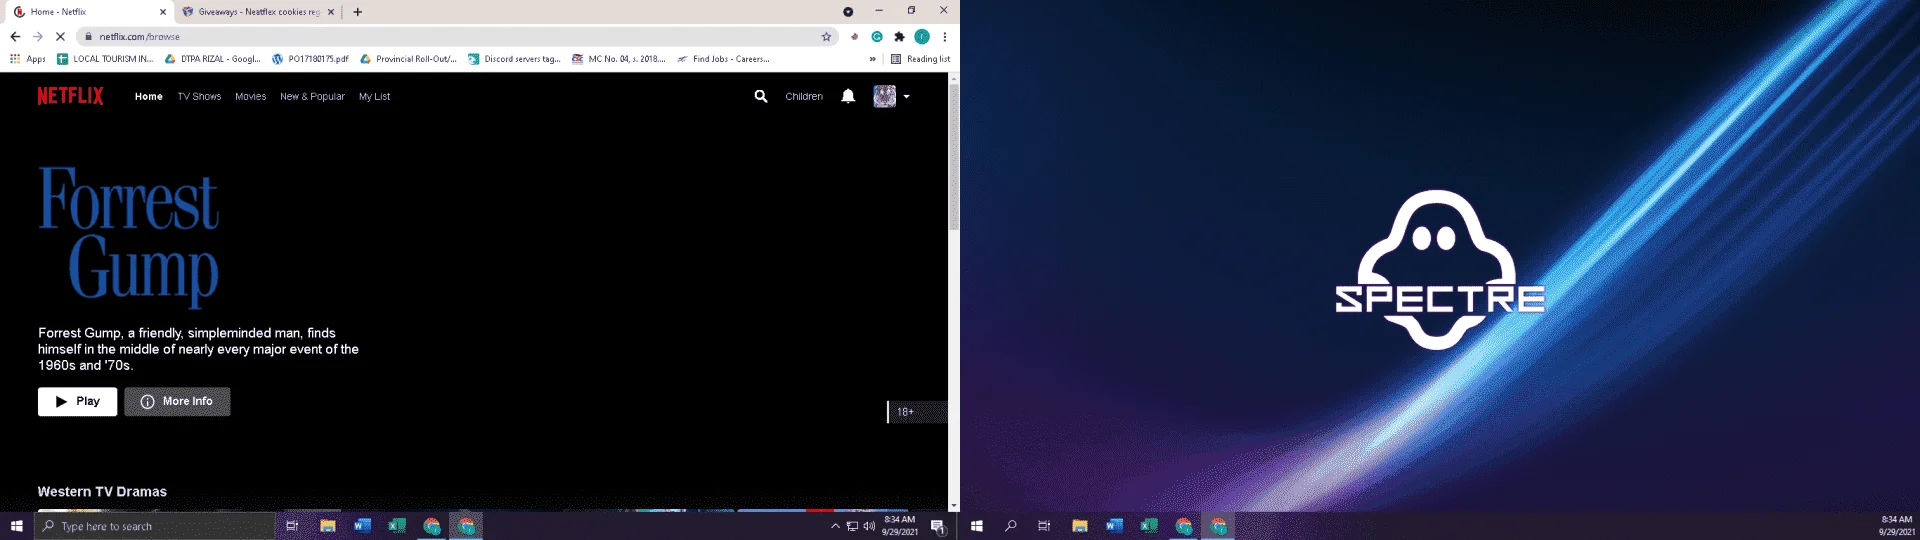Open Start on right monitor taskbar
This screenshot has height=540, width=1920.
pyautogui.click(x=977, y=526)
